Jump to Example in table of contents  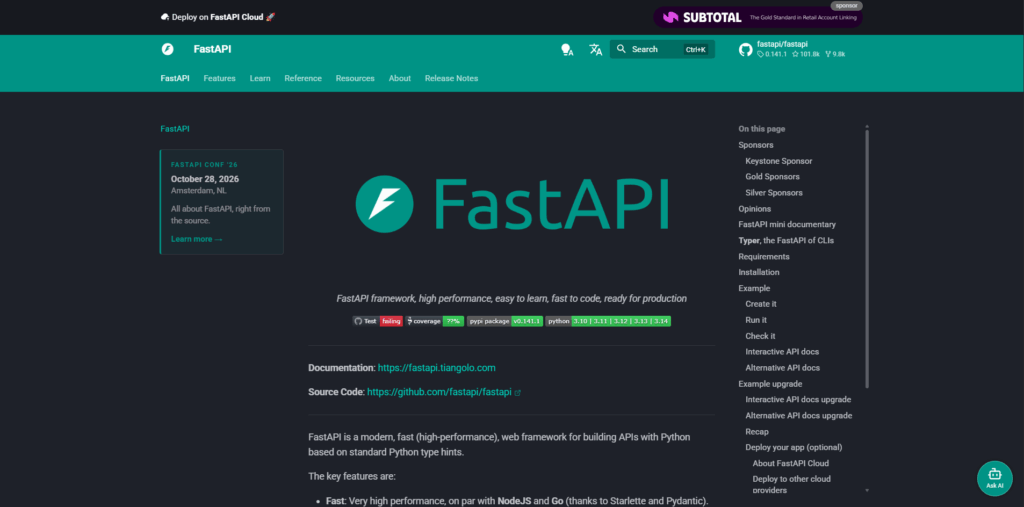click(754, 288)
